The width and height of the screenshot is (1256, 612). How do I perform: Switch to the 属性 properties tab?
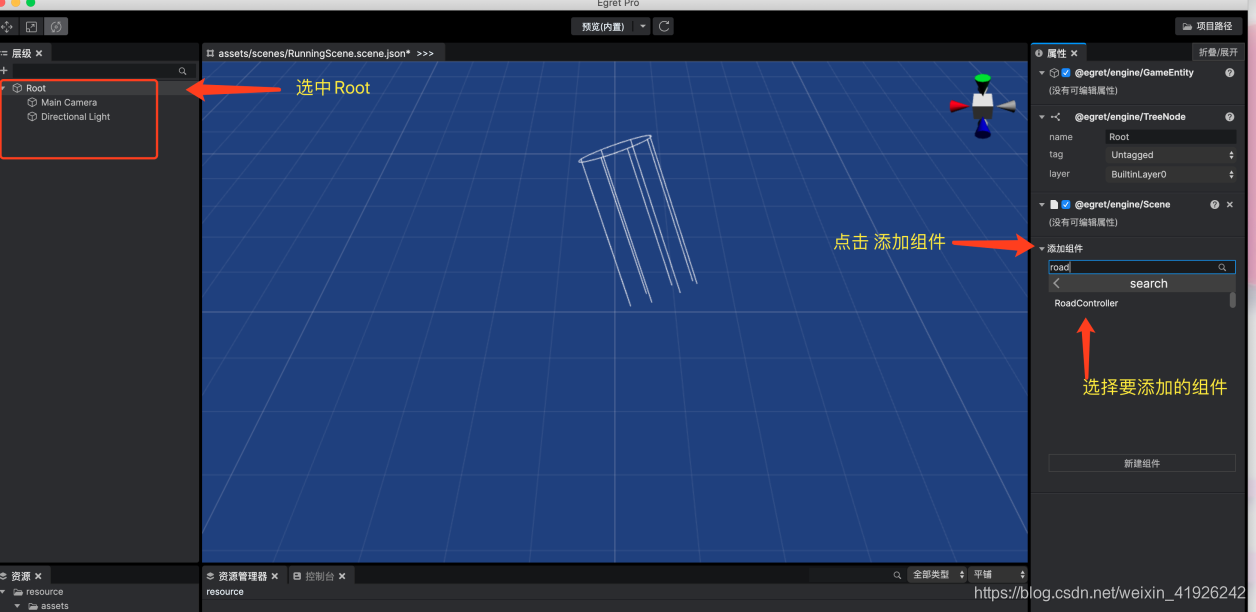(1056, 53)
